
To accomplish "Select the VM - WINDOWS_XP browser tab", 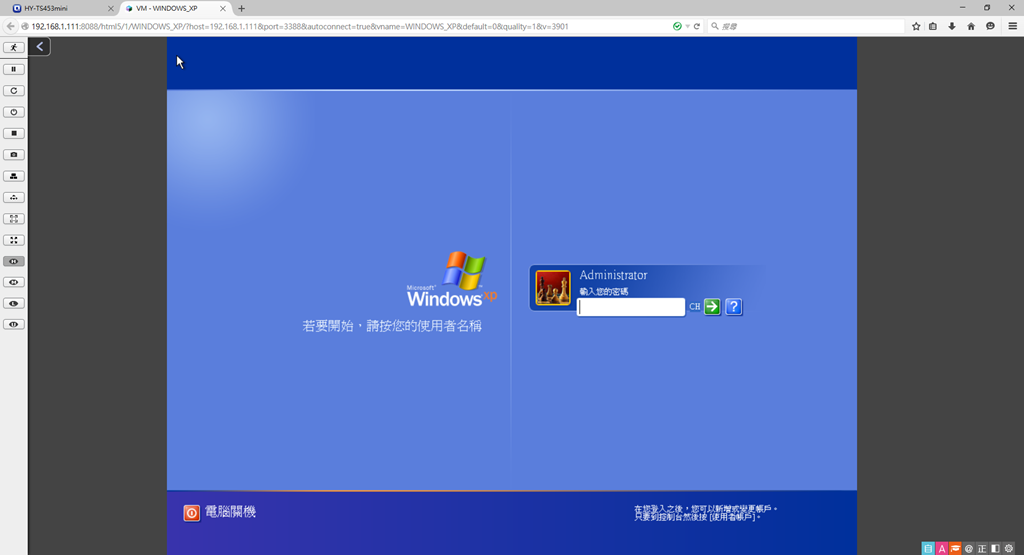I will click(175, 8).
